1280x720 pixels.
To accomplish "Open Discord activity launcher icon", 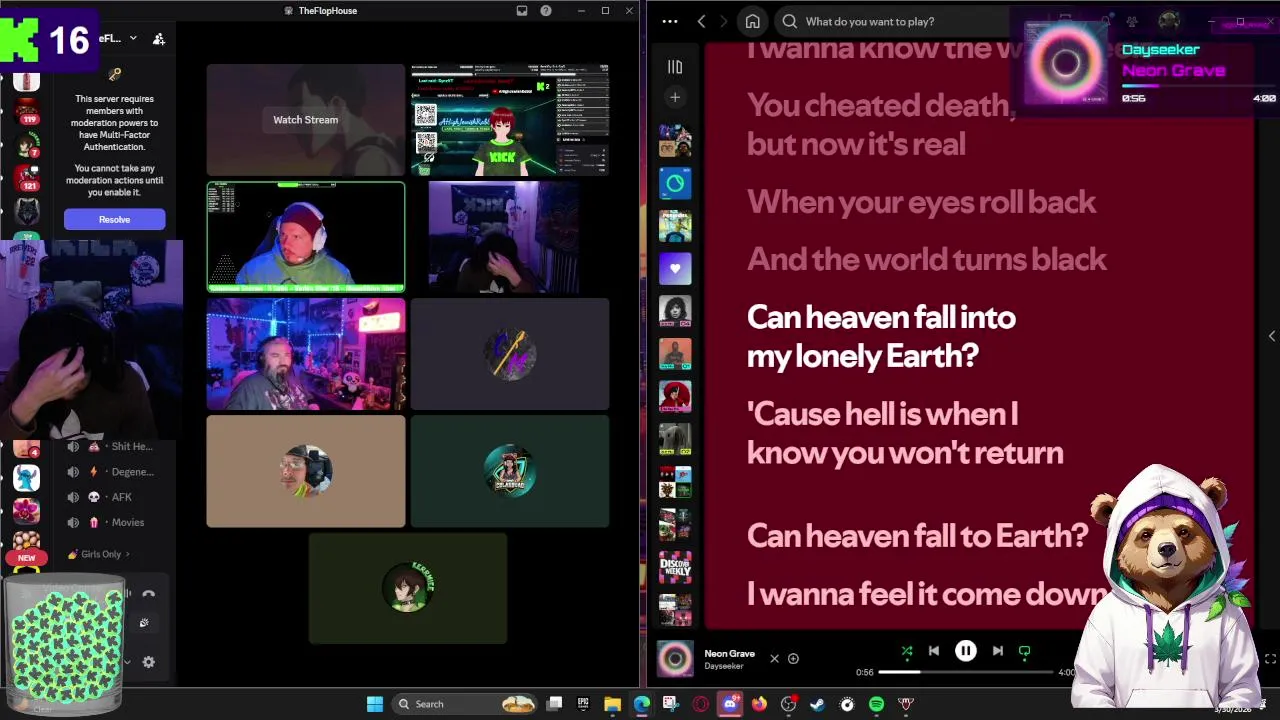I will (x=144, y=623).
